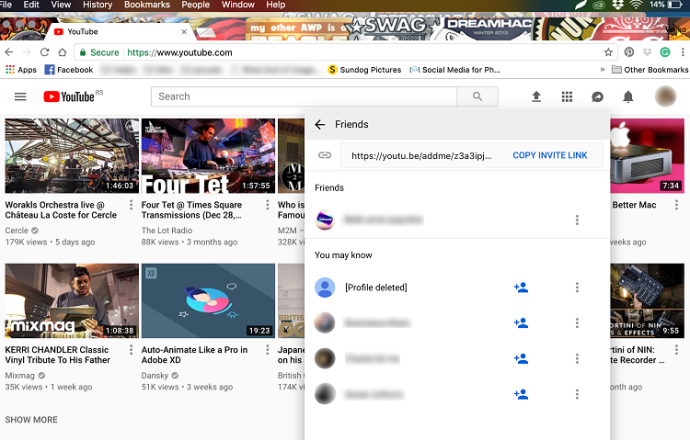Open the Apps bookmarks shortcut

(x=21, y=70)
